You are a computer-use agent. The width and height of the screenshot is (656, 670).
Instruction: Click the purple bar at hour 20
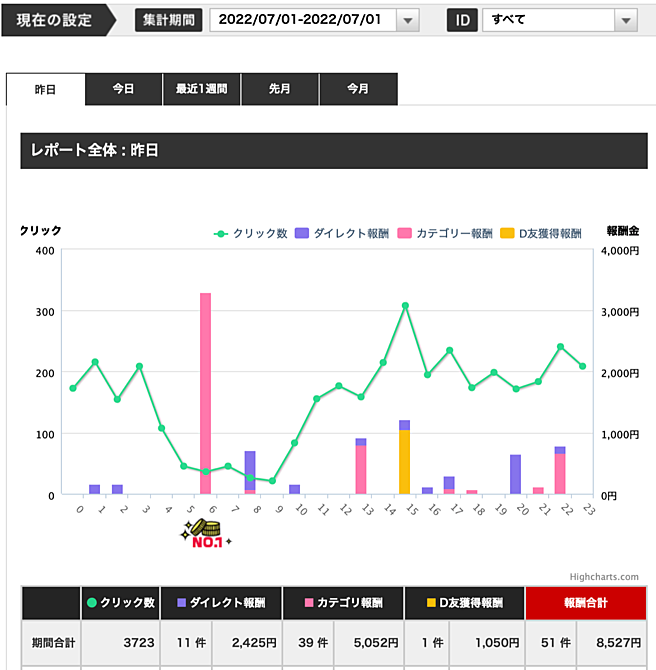click(515, 474)
